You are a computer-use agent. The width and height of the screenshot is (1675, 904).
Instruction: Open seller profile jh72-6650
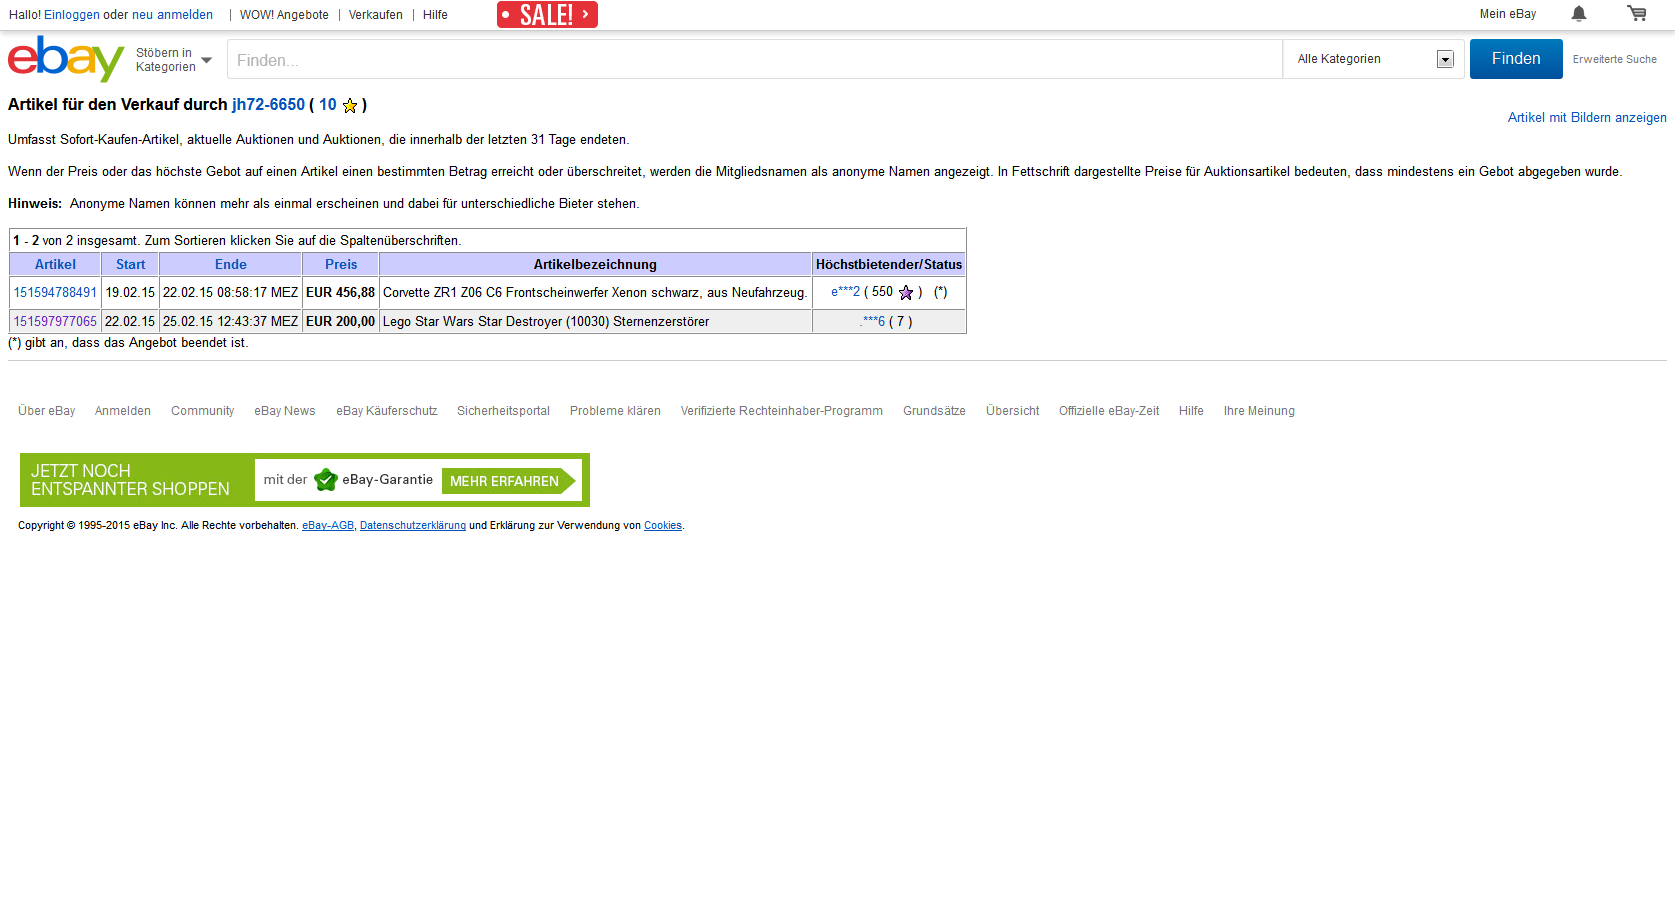click(x=268, y=105)
